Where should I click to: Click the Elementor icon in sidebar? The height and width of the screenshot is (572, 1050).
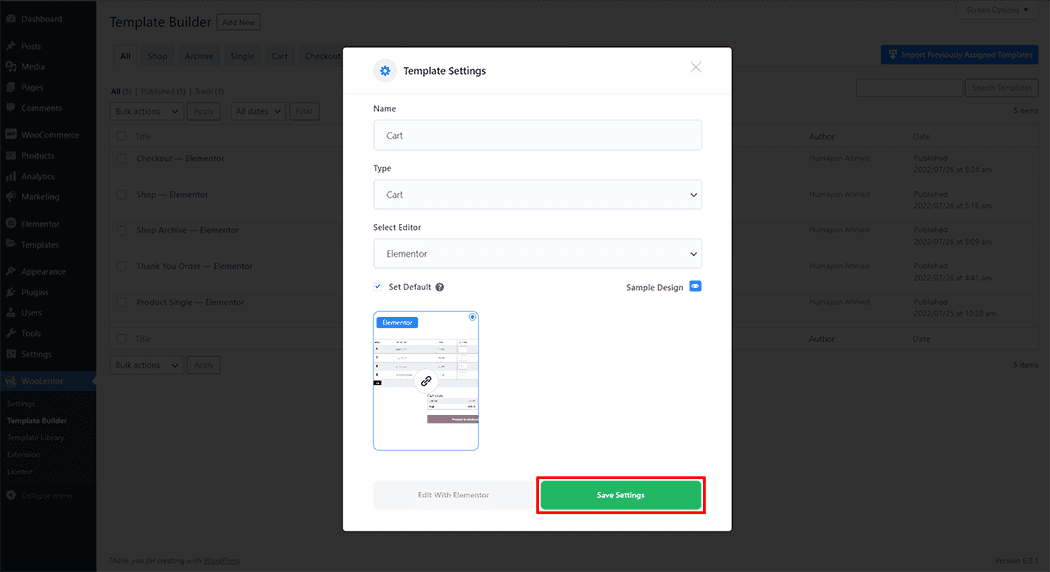tap(10, 224)
